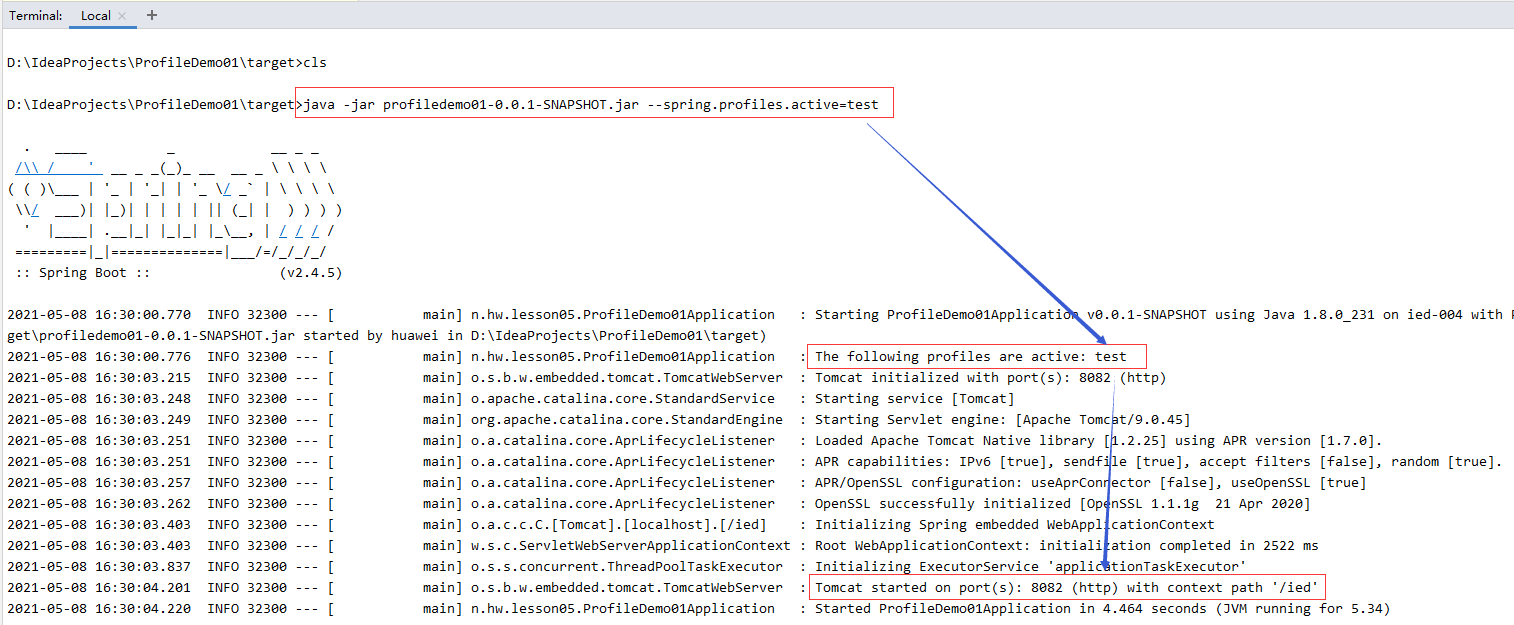Click 'Initializing Spring embedded WebApplicationContext' message
This screenshot has width=1514, height=625.
[1015, 524]
